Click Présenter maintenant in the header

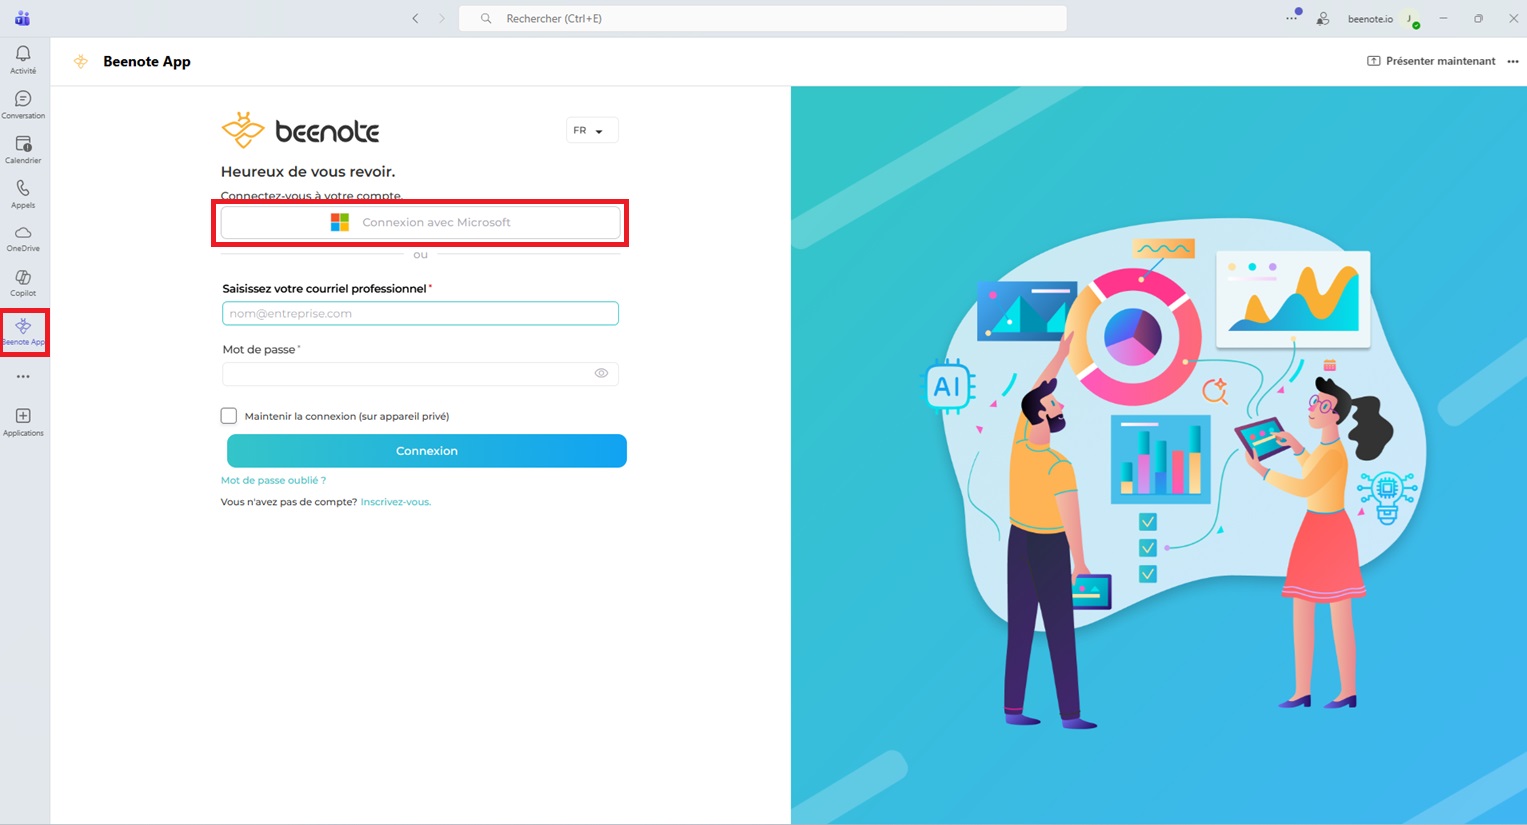pos(1431,61)
